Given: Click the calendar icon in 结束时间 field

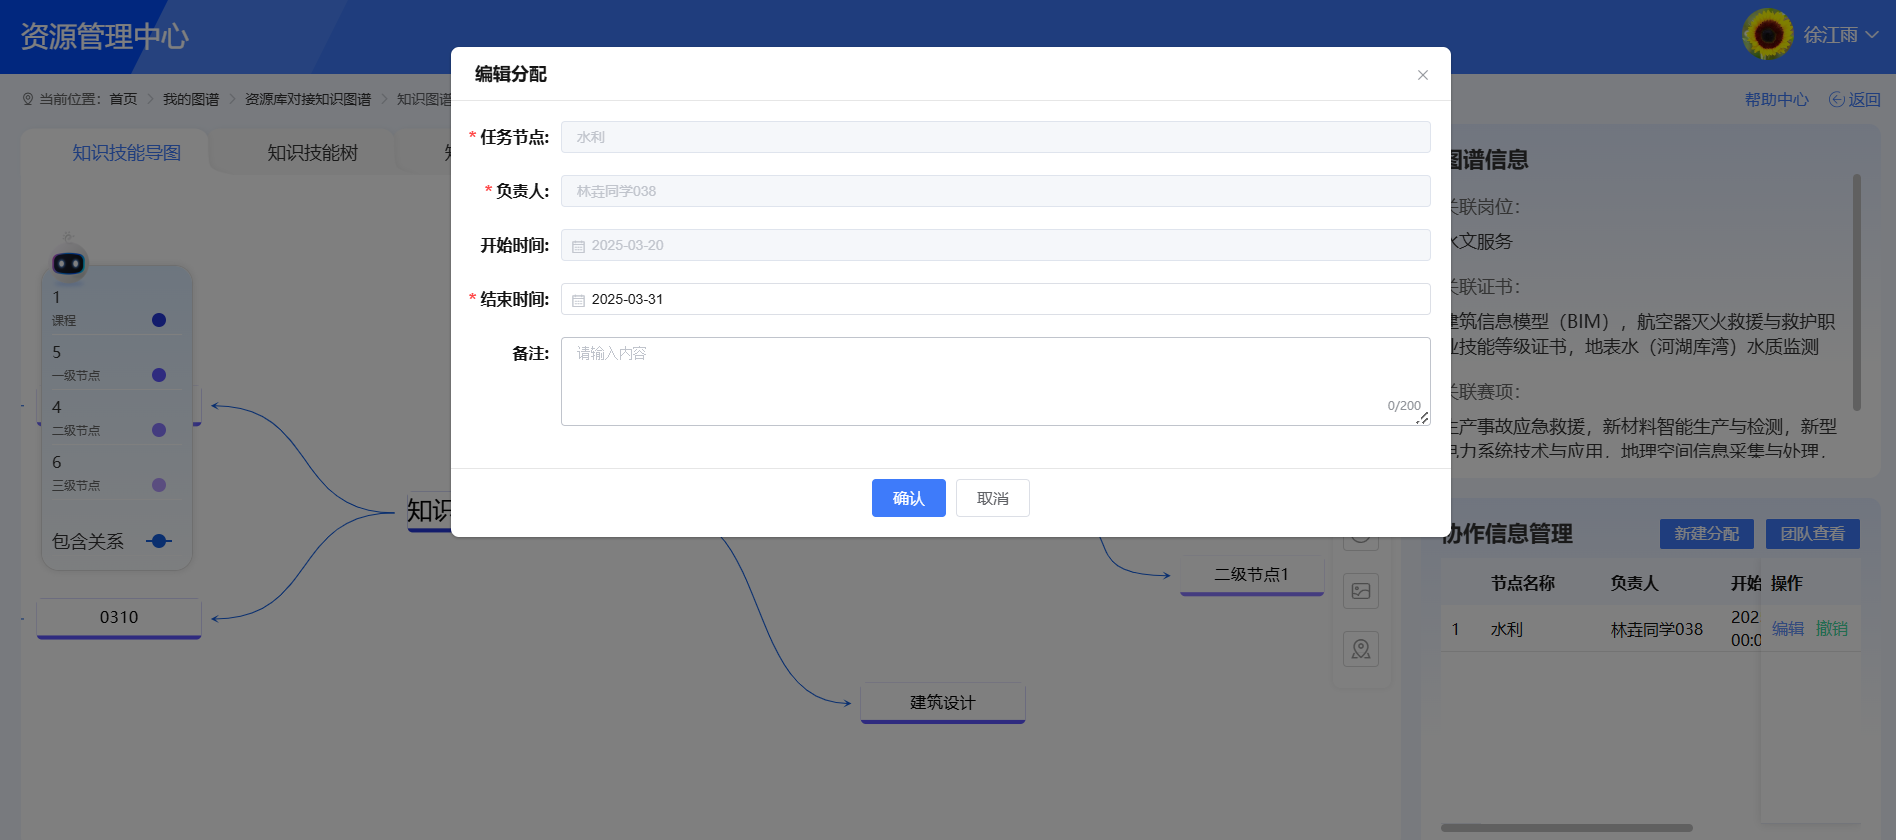Looking at the screenshot, I should click(x=578, y=300).
